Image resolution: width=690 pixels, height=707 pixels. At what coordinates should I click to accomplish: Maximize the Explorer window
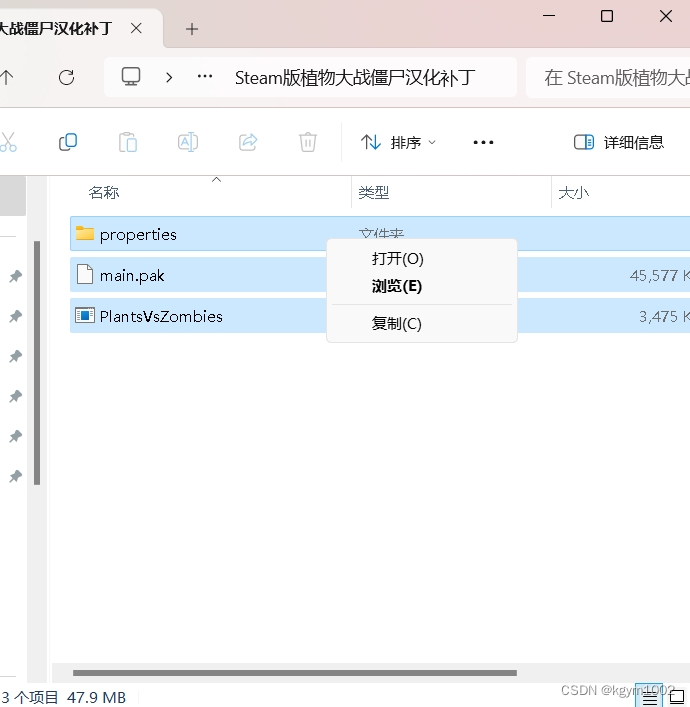(x=607, y=16)
